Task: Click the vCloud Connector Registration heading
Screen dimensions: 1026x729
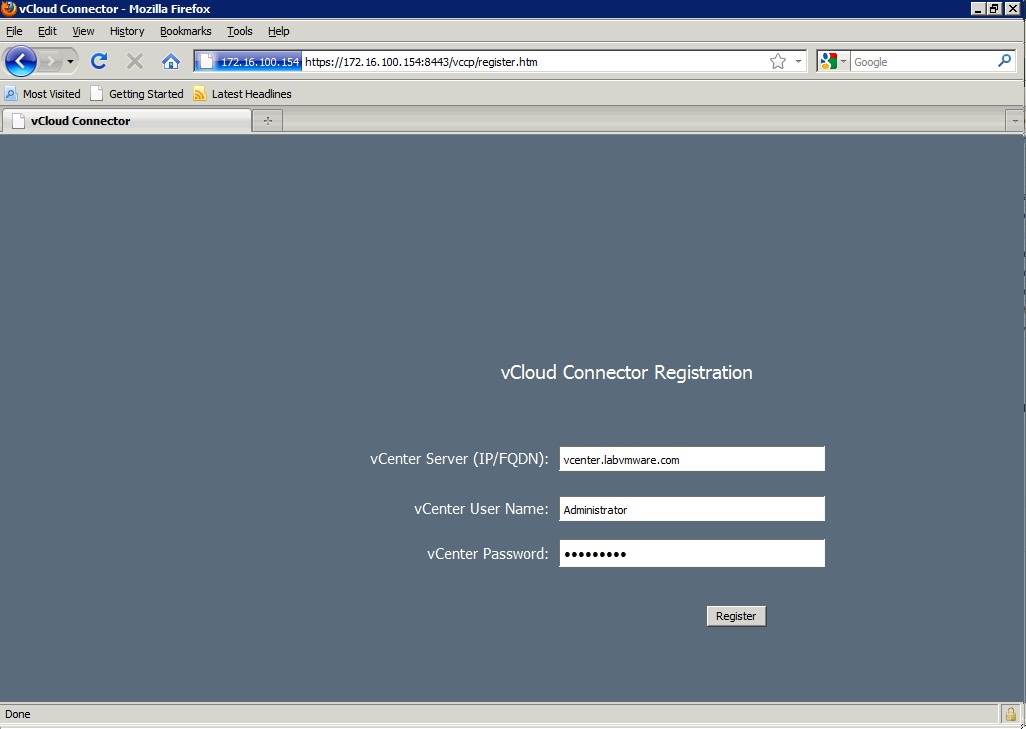Action: (x=626, y=372)
